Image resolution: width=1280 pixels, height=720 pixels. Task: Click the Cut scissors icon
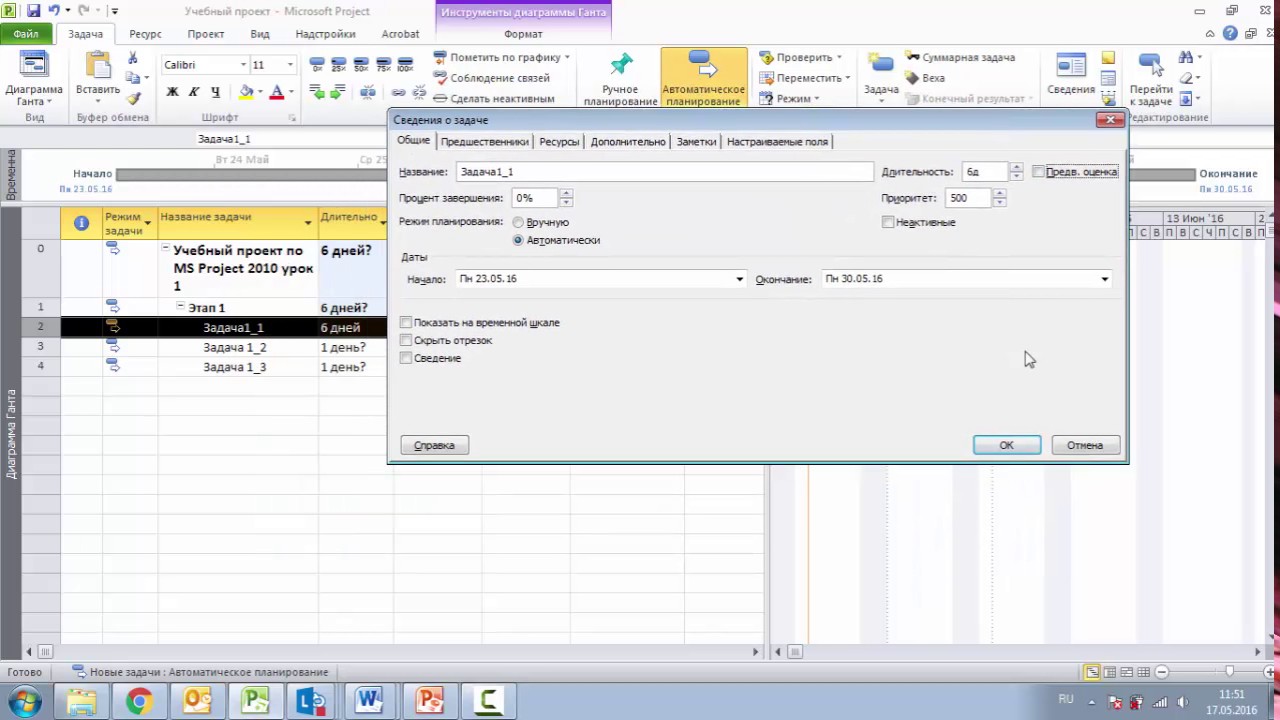(x=133, y=59)
